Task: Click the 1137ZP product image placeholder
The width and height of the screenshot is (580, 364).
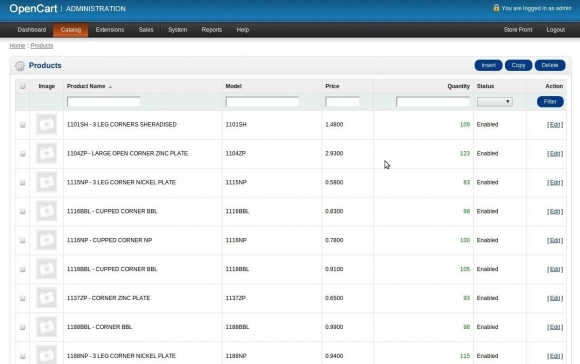Action: 47,298
